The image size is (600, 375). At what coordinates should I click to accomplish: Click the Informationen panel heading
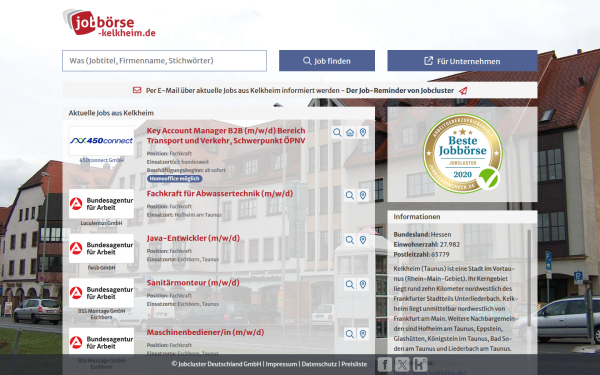click(x=417, y=217)
